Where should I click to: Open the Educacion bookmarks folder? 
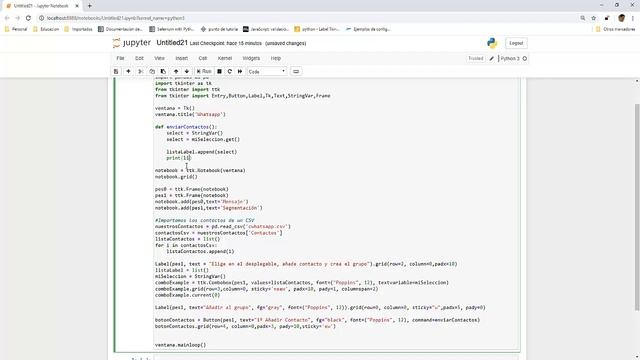click(46, 29)
